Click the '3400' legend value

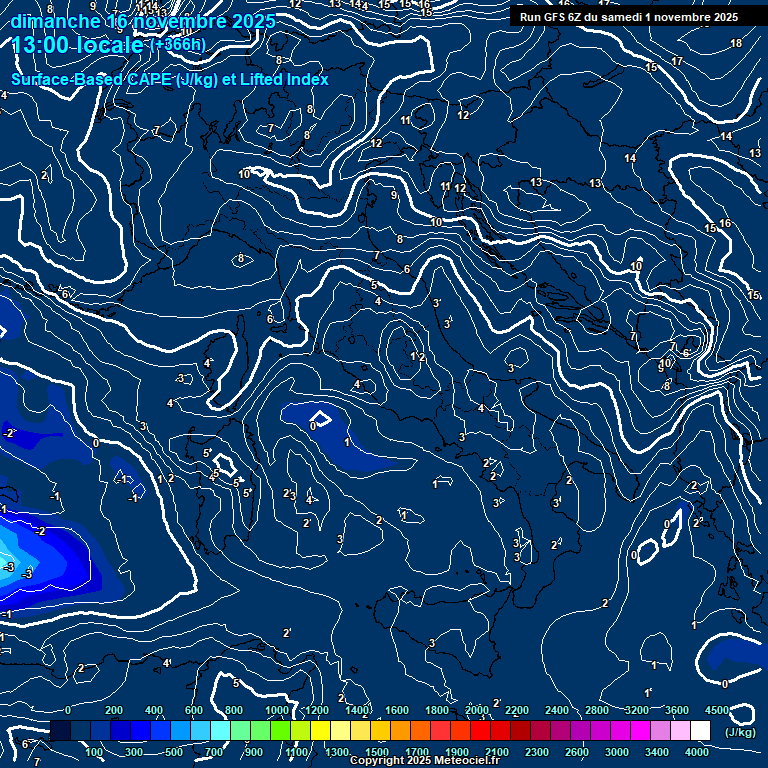point(657,752)
